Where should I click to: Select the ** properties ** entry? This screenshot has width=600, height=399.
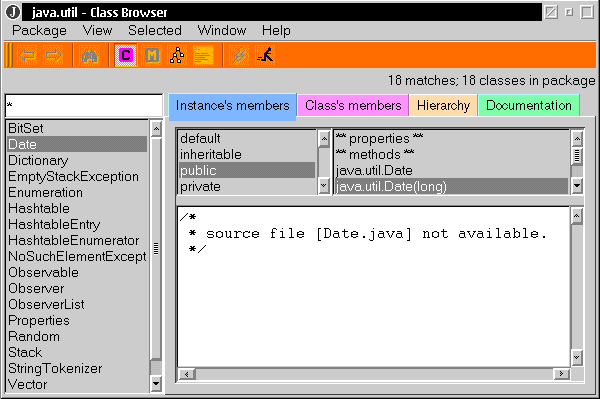coord(452,138)
